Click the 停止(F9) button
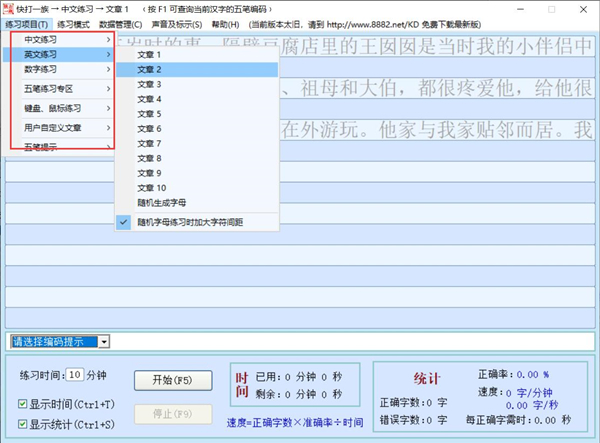 [173, 413]
